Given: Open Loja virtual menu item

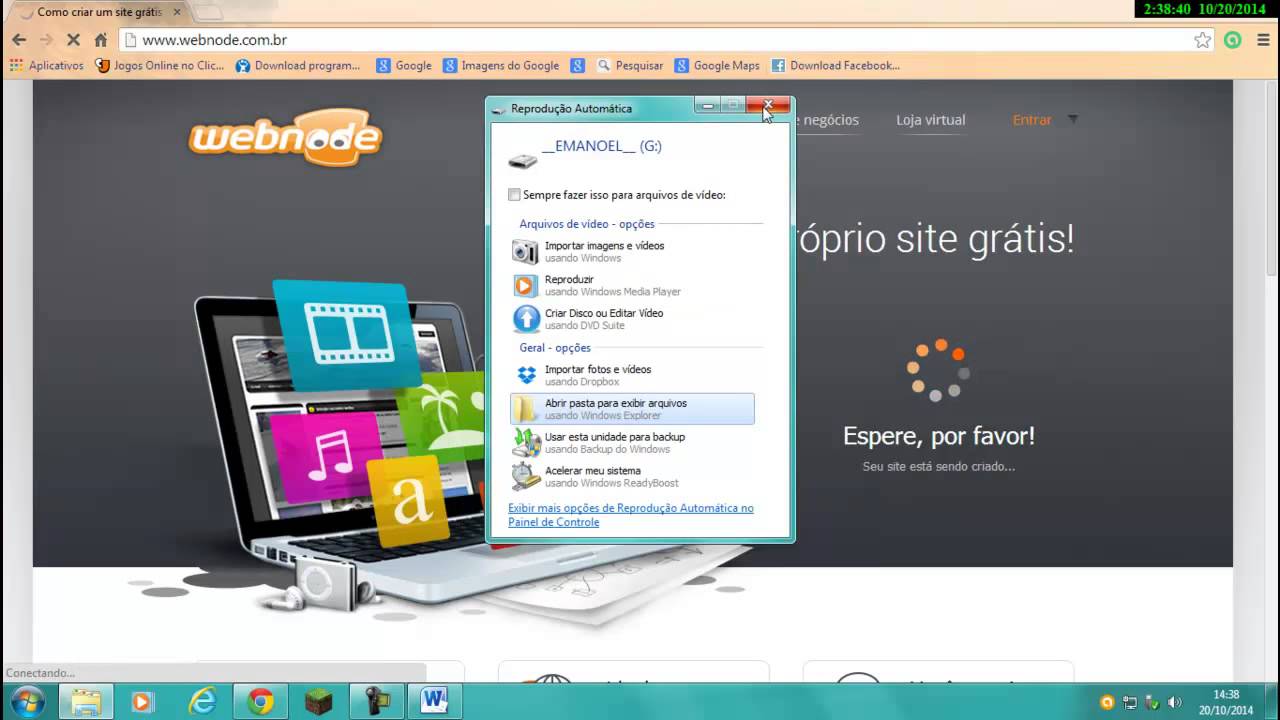Looking at the screenshot, I should (930, 120).
